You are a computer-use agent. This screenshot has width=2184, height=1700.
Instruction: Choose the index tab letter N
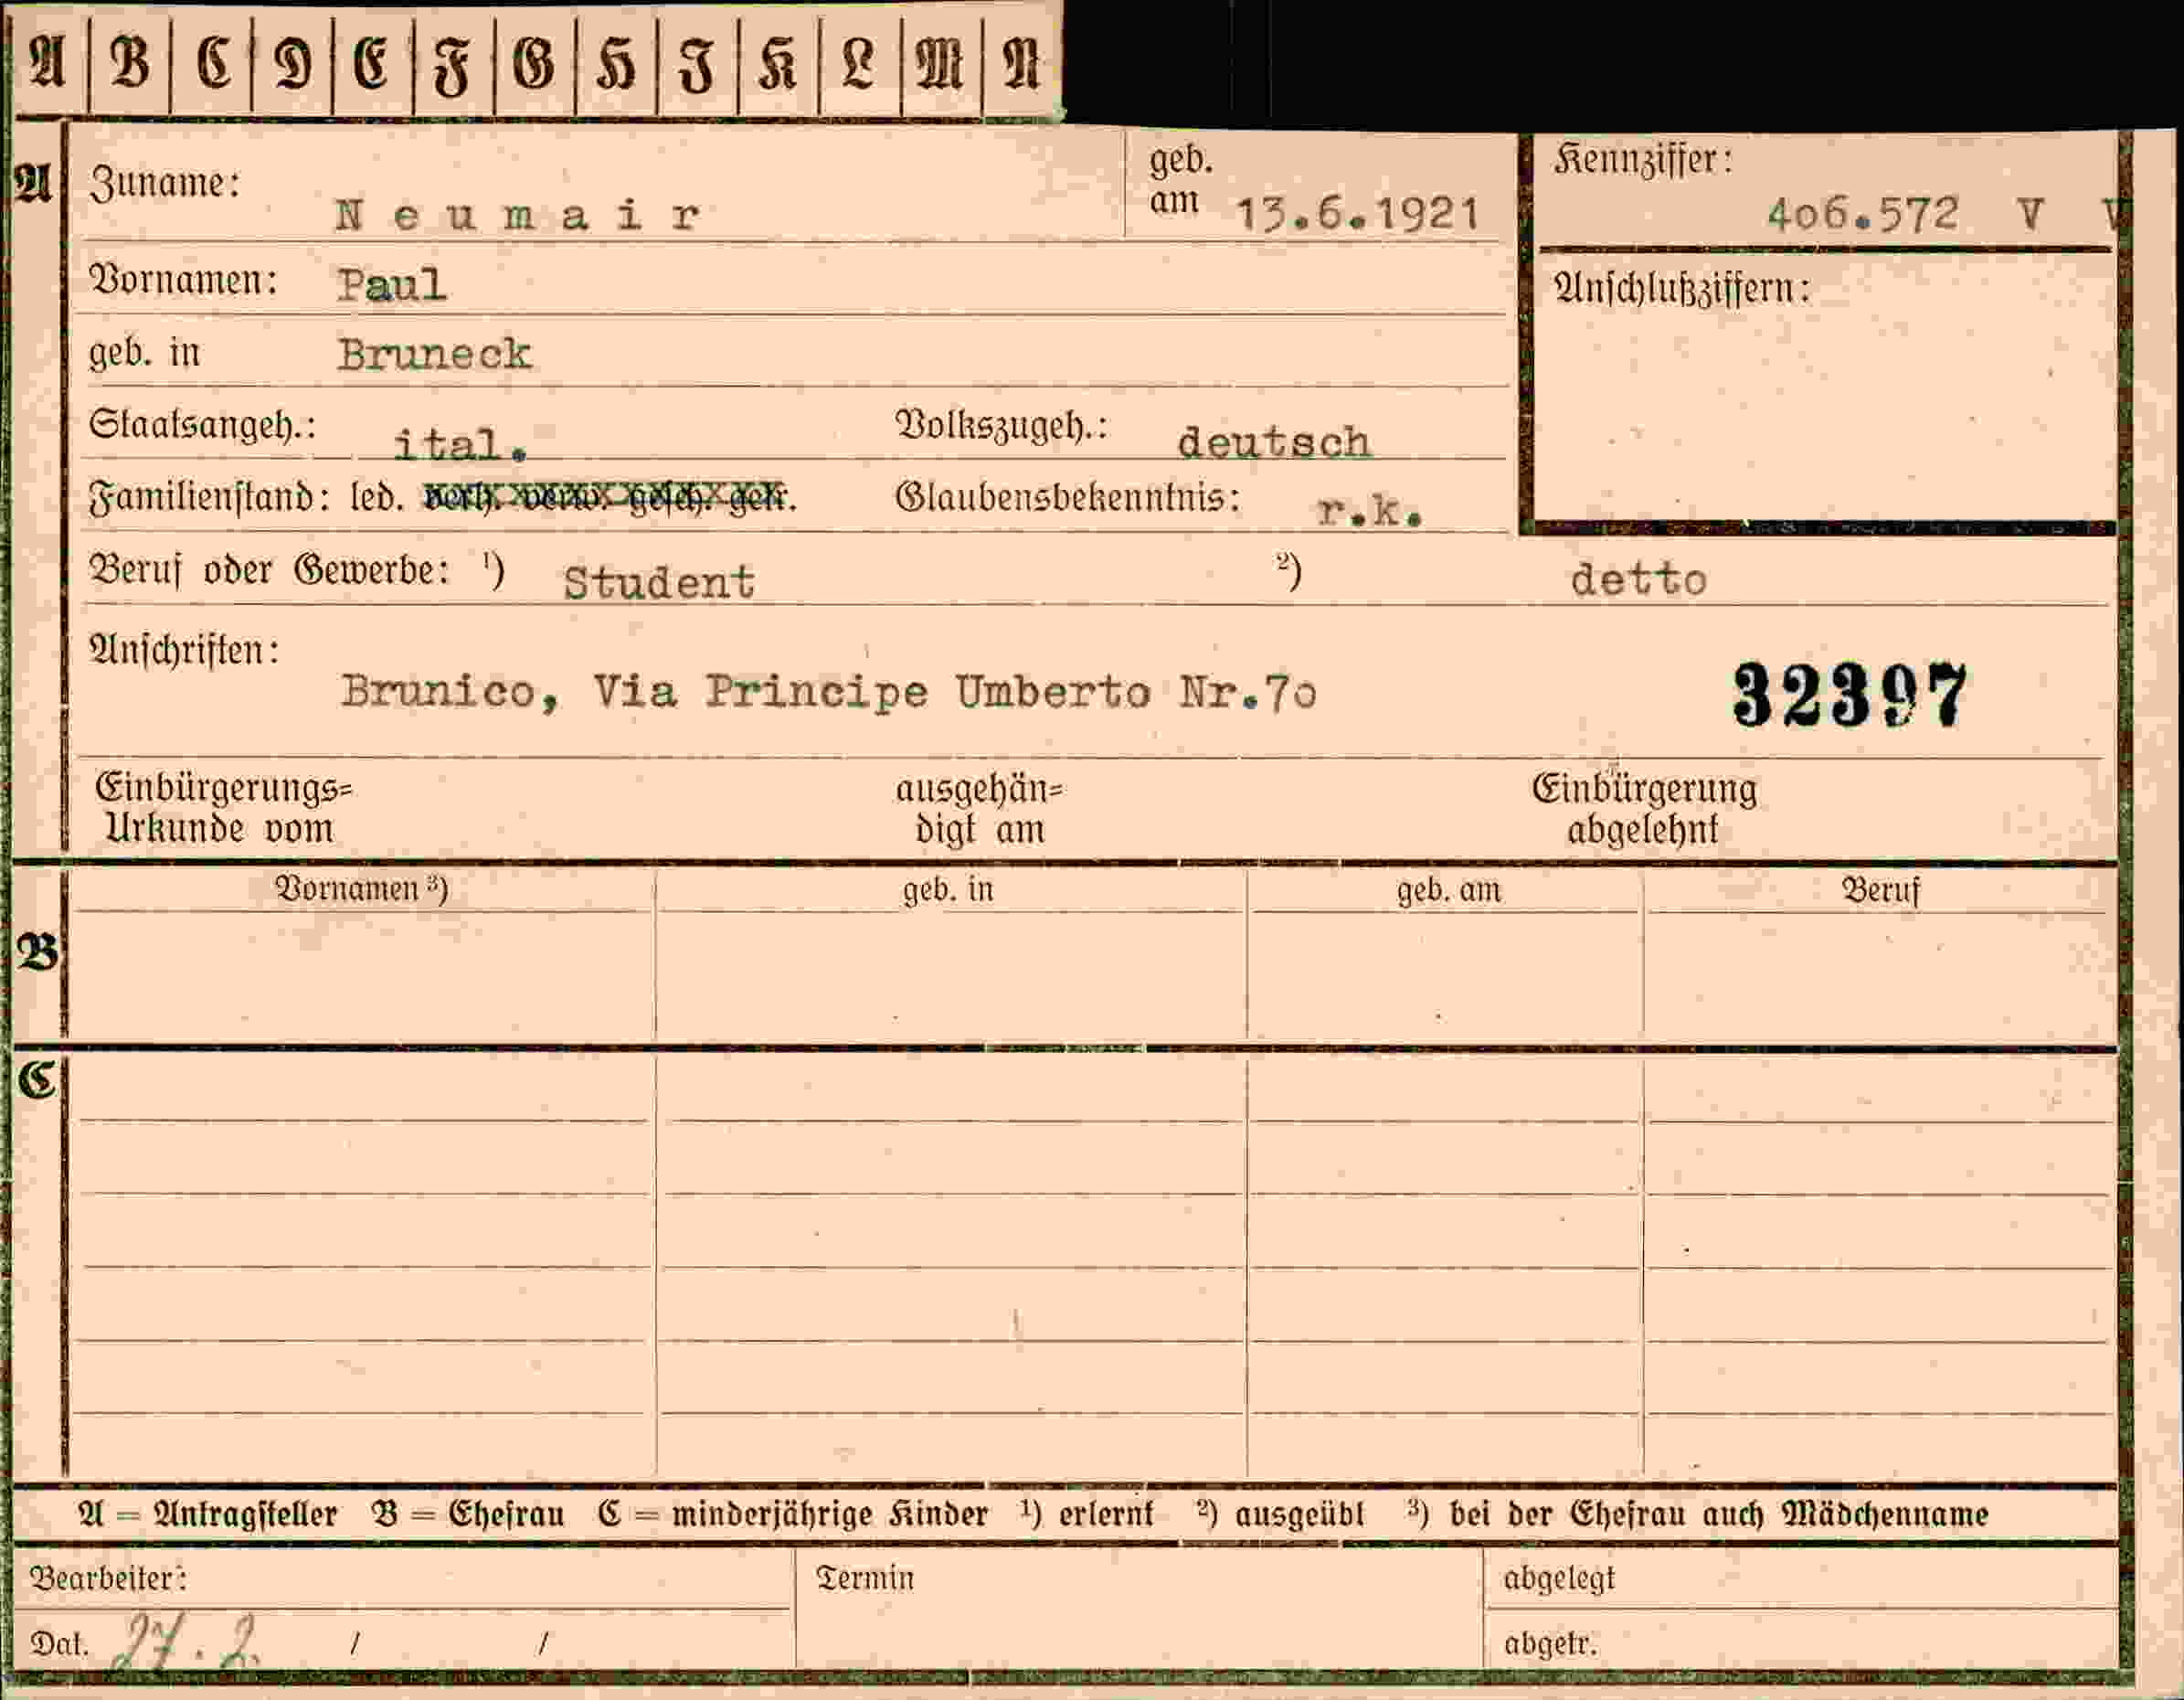pos(1021,62)
